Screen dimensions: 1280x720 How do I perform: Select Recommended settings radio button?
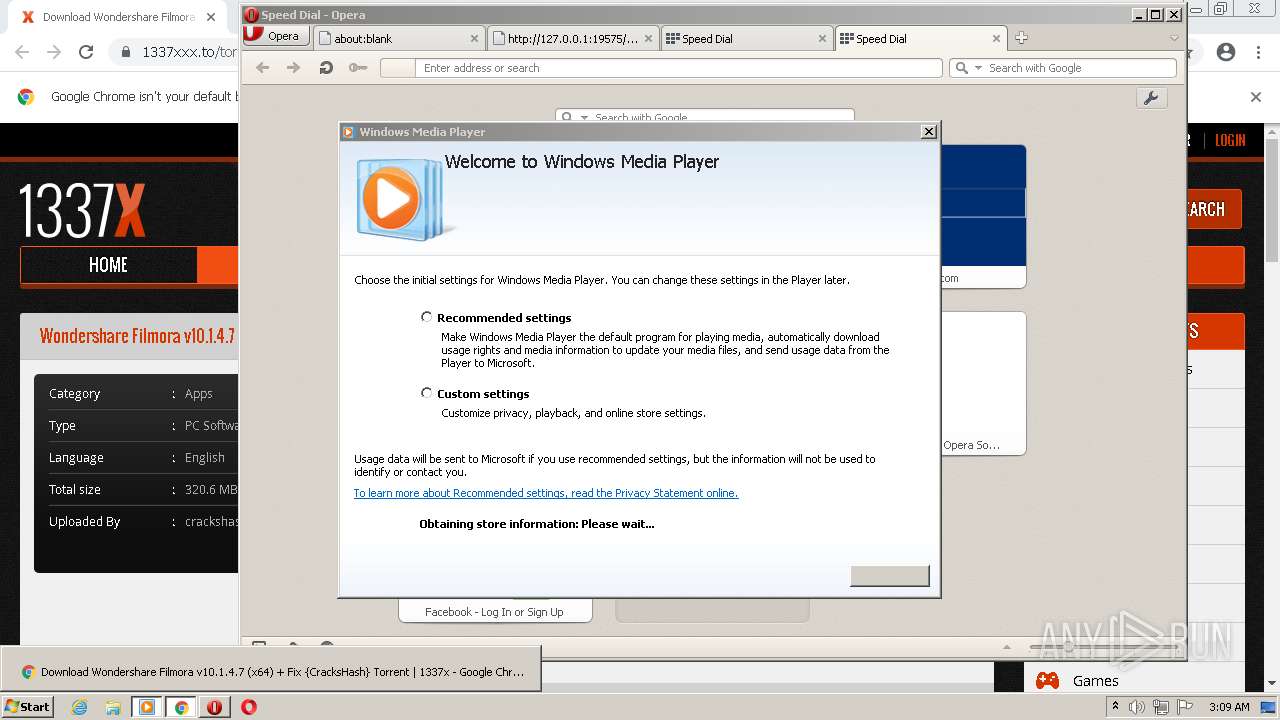point(427,317)
